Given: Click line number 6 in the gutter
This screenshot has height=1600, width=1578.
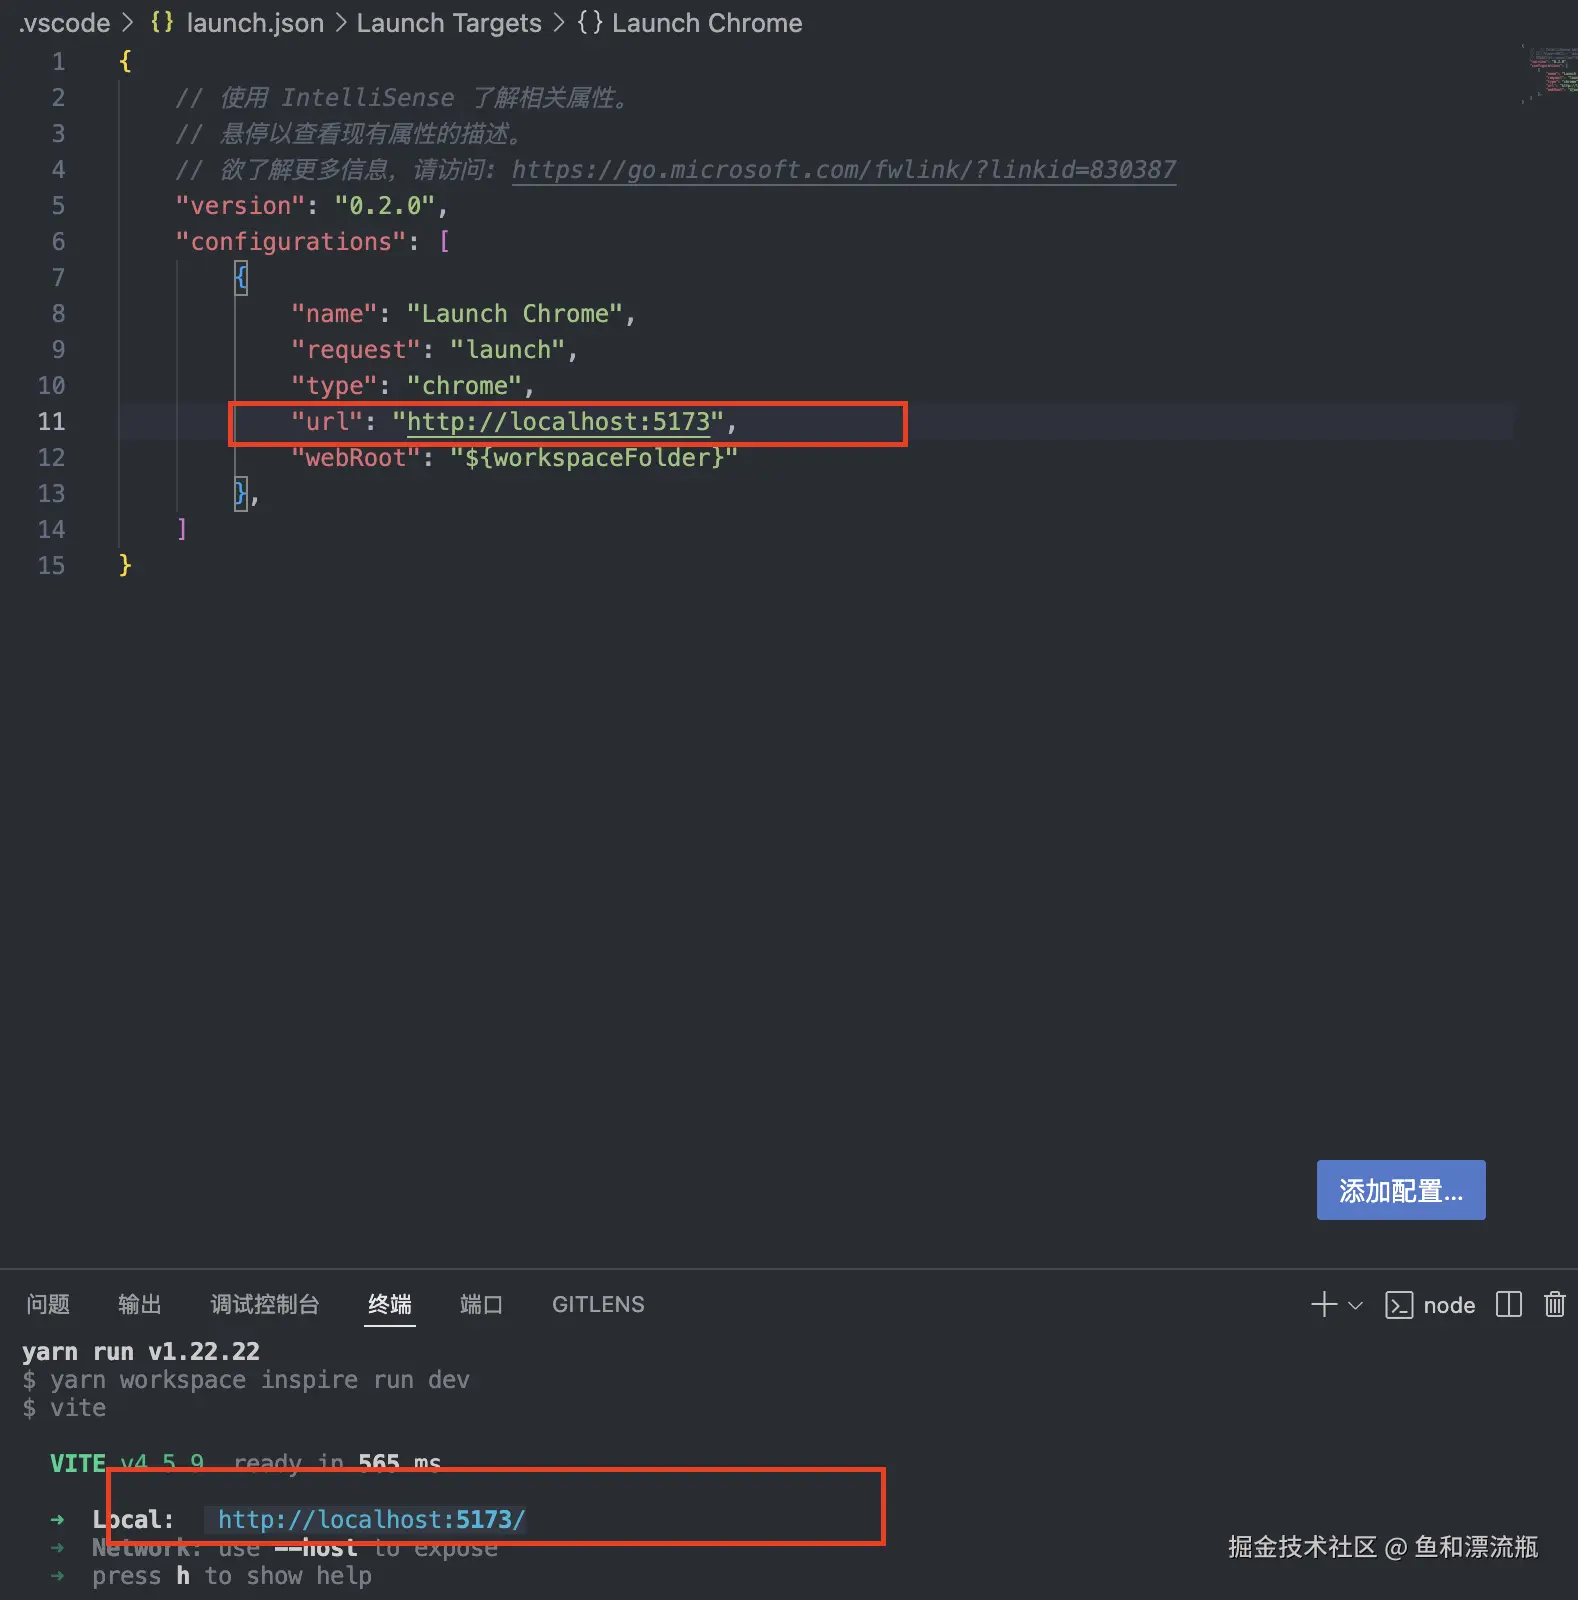Looking at the screenshot, I should point(58,242).
